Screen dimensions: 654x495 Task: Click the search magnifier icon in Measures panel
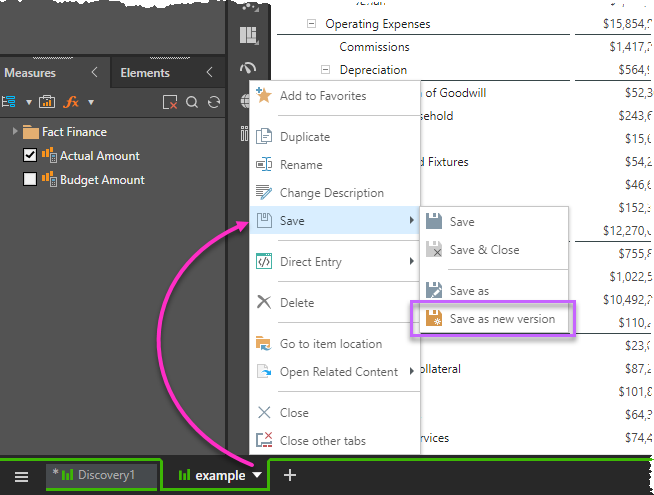[191, 102]
